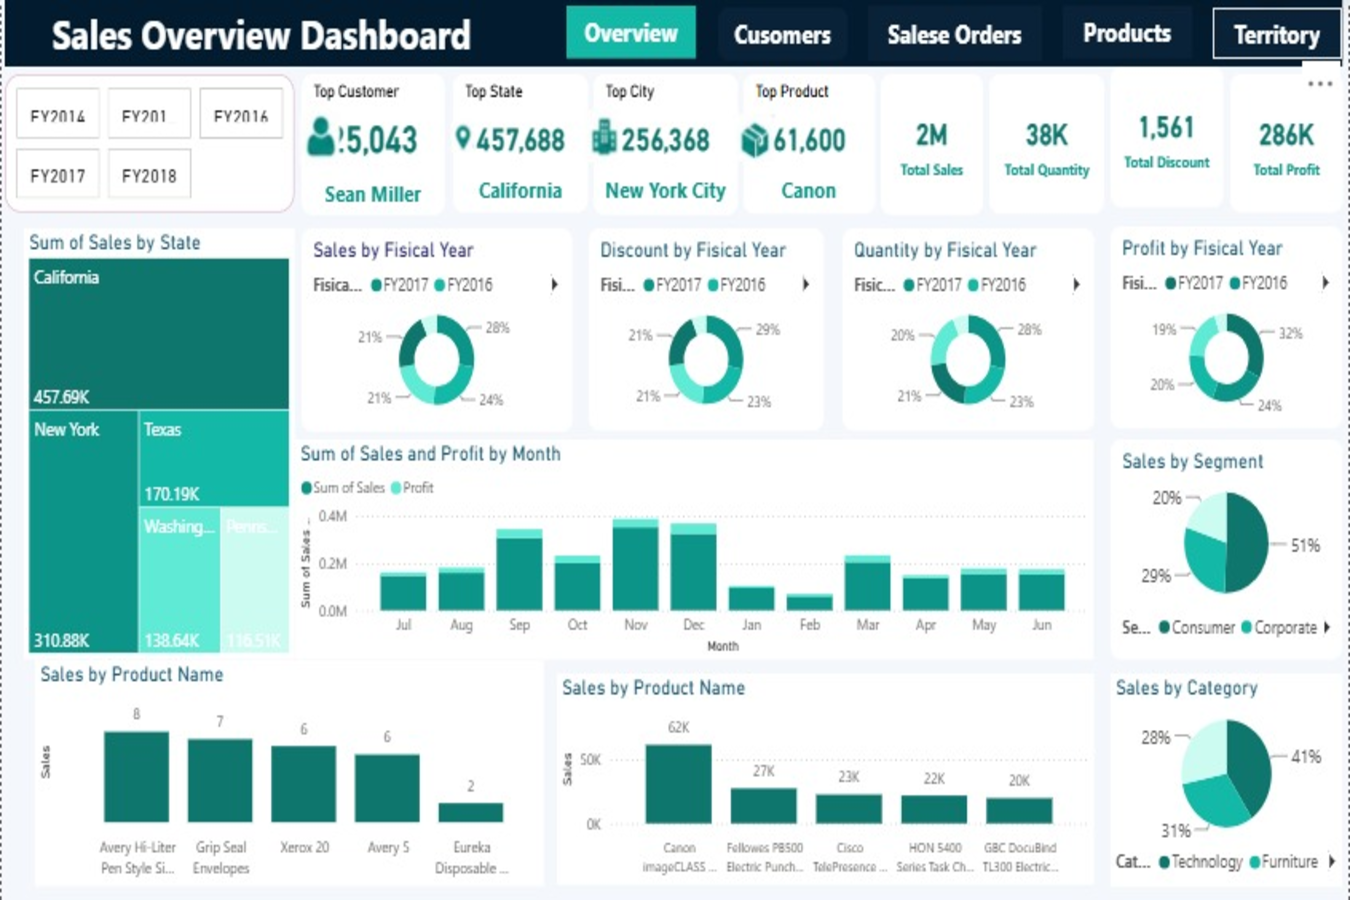This screenshot has height=900, width=1350.
Task: Click the 2M Total Sales card
Action: (931, 144)
